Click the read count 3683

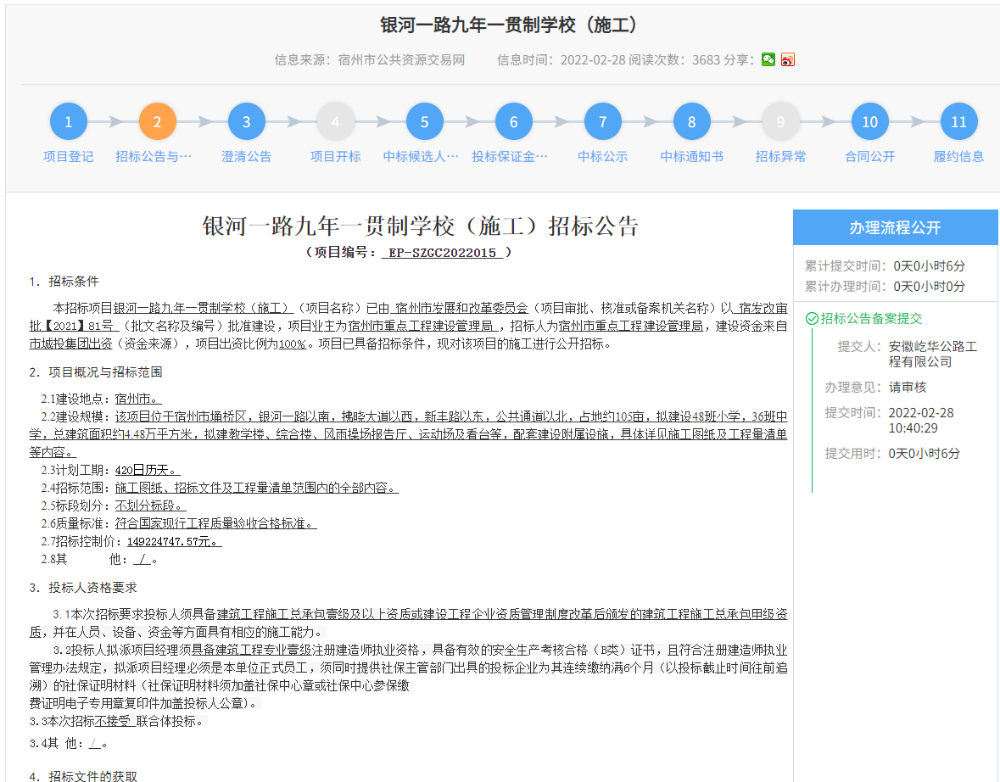click(x=706, y=60)
